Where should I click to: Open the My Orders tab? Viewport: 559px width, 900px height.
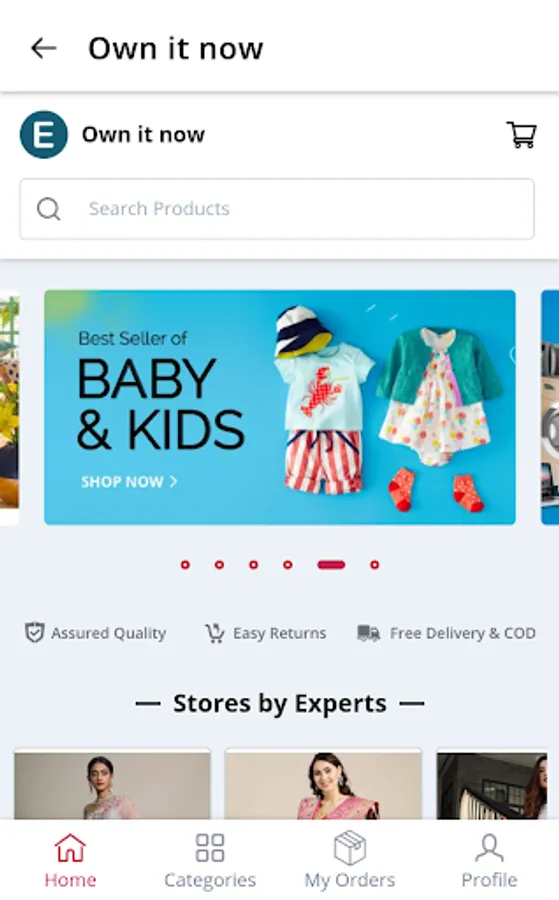(x=350, y=860)
